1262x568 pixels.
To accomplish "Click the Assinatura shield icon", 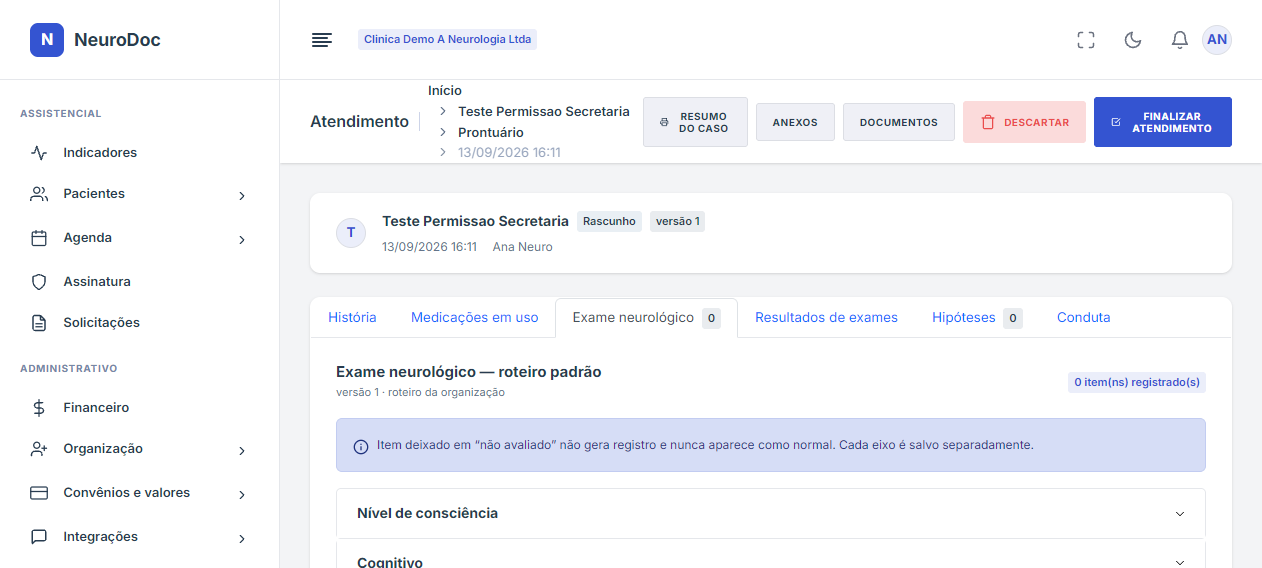I will click(39, 282).
